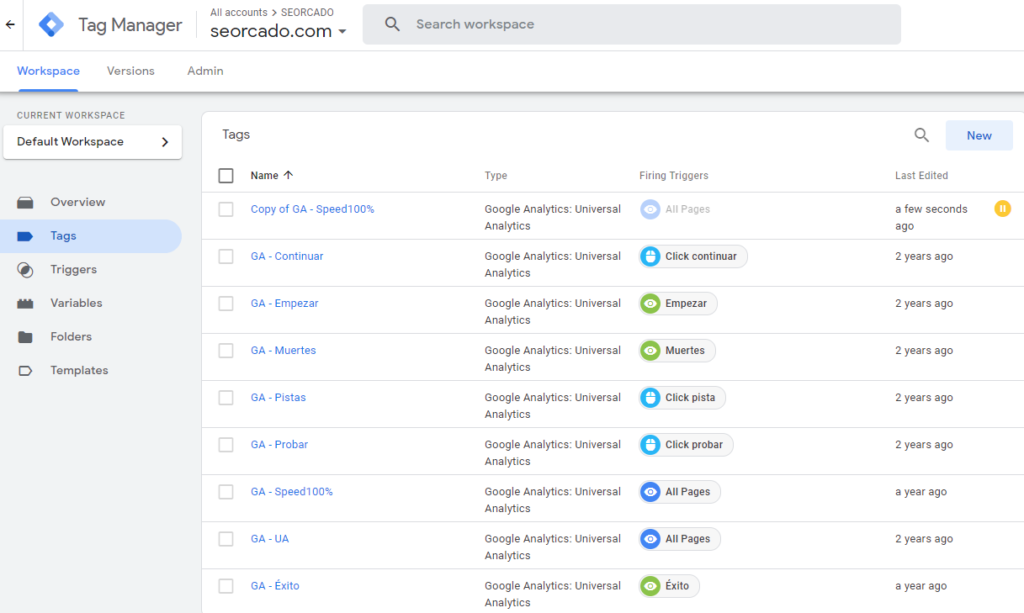The height and width of the screenshot is (613, 1024).
Task: Click the Search workspace input field
Action: tap(632, 24)
